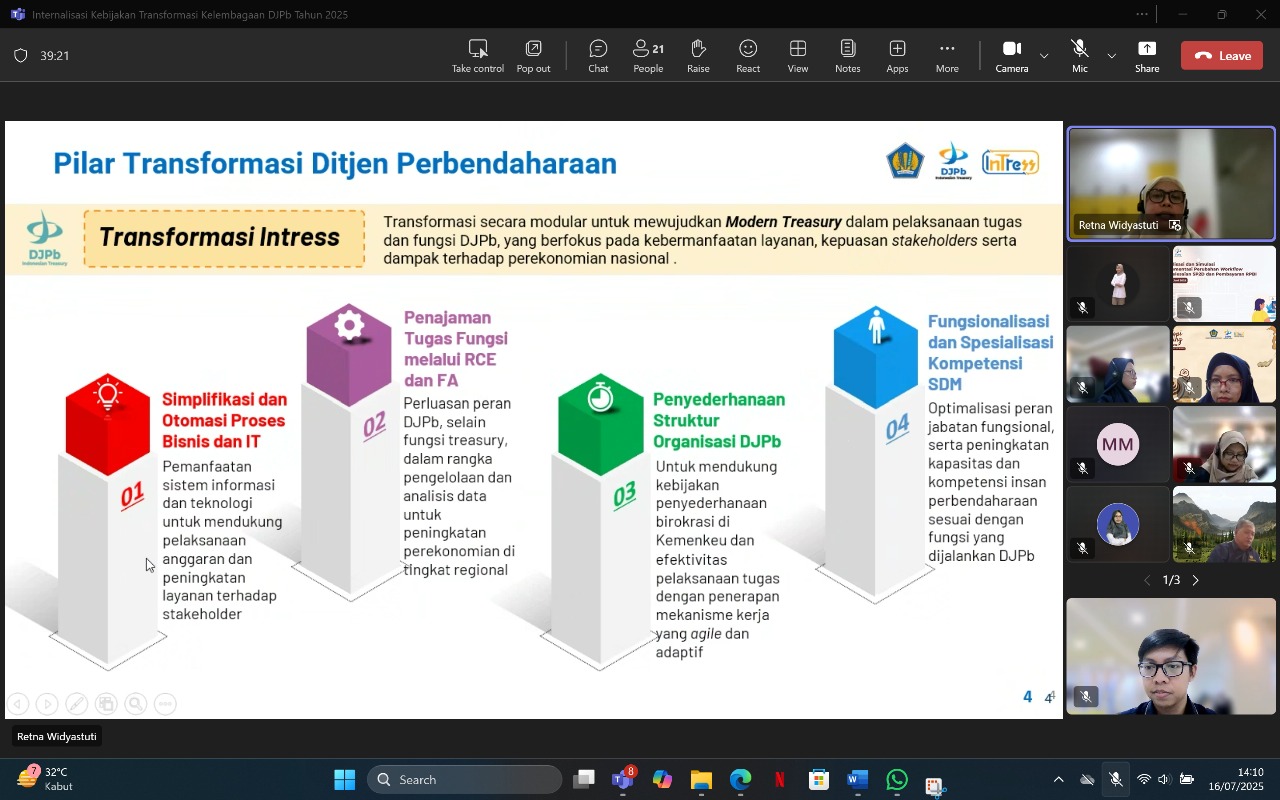The image size is (1280, 800).
Task: Open the React emoji options
Action: (748, 56)
